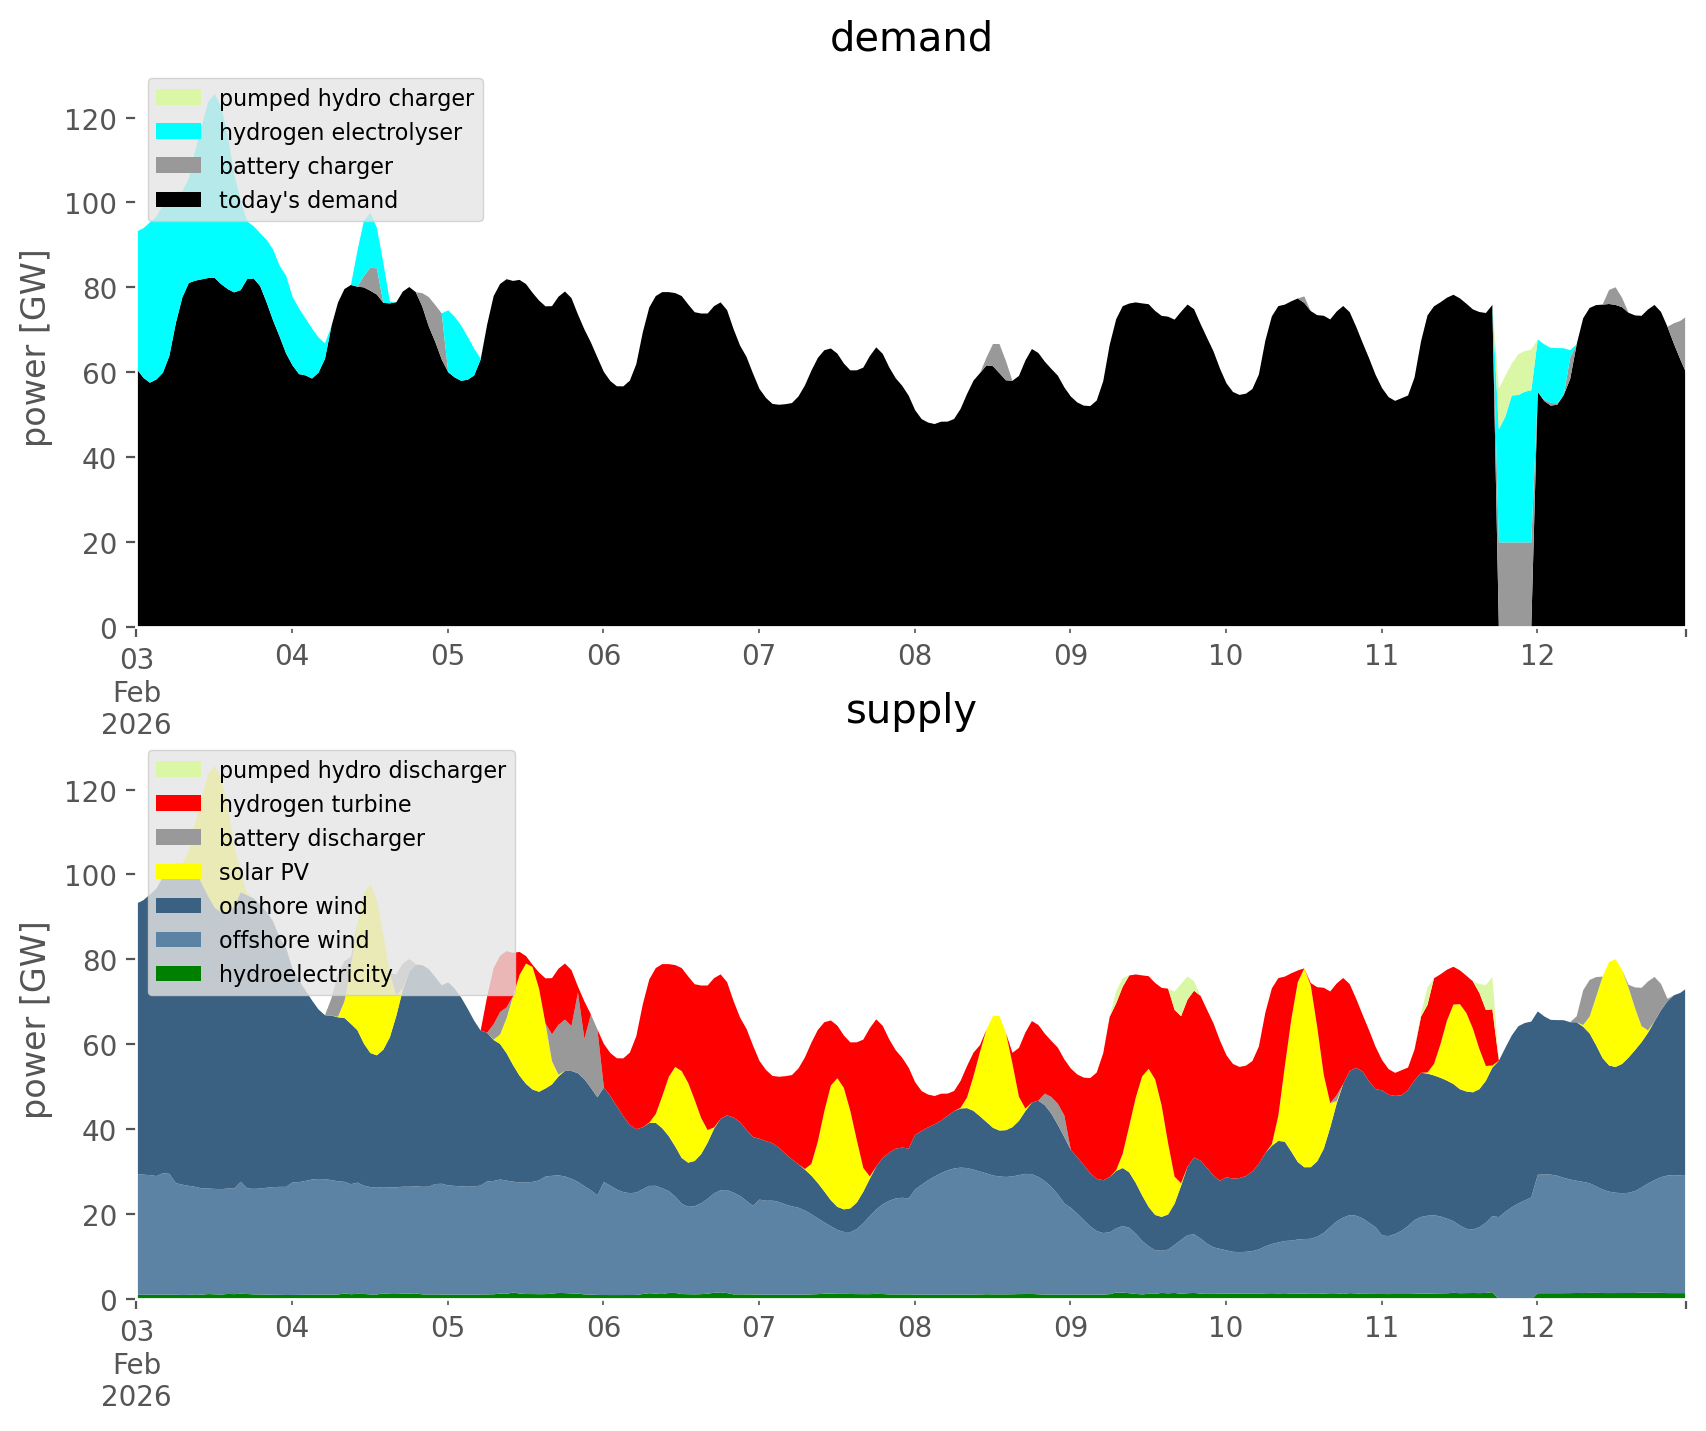The image size is (1706, 1431).
Task: Click the "supply" chart title
Action: tap(910, 710)
